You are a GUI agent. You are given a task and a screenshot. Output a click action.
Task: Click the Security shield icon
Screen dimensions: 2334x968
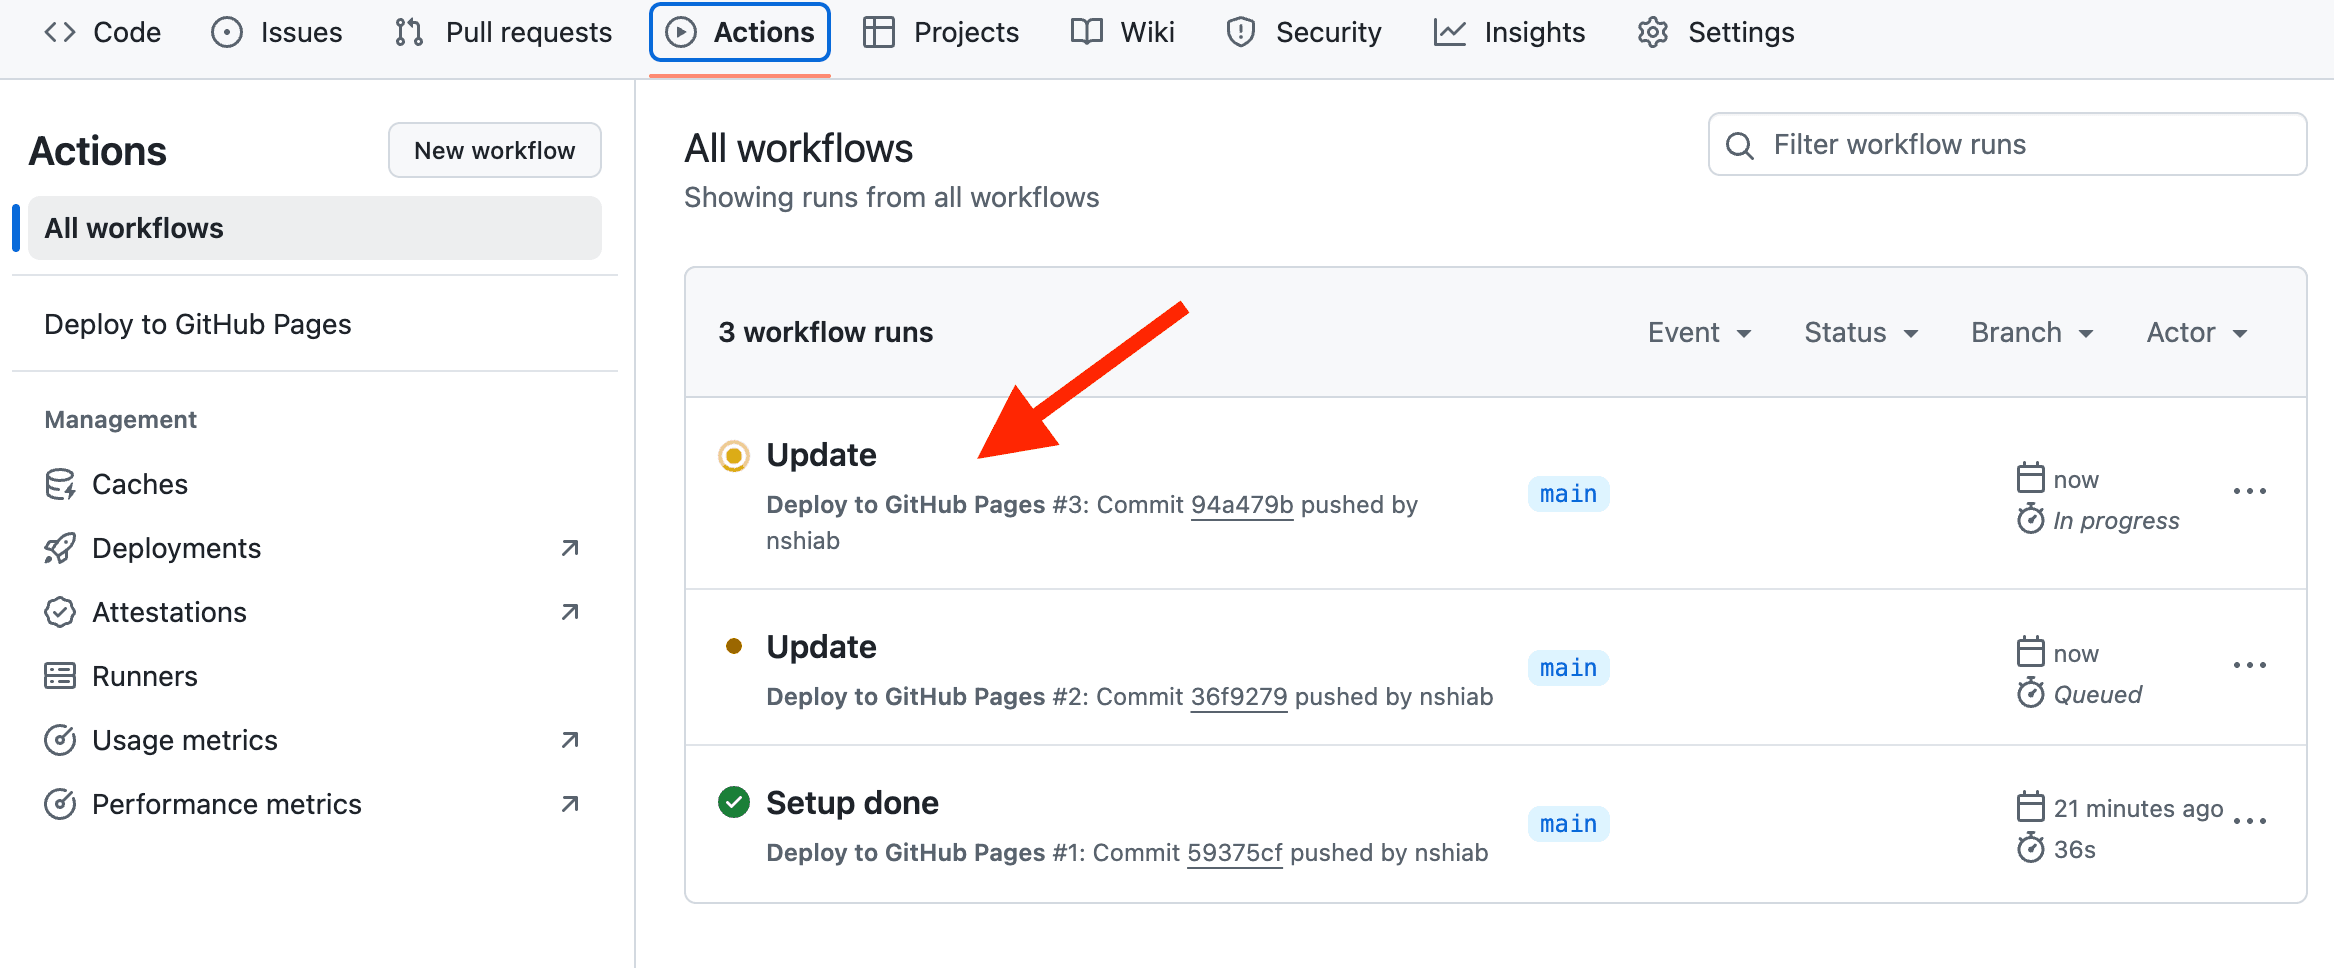tap(1241, 32)
